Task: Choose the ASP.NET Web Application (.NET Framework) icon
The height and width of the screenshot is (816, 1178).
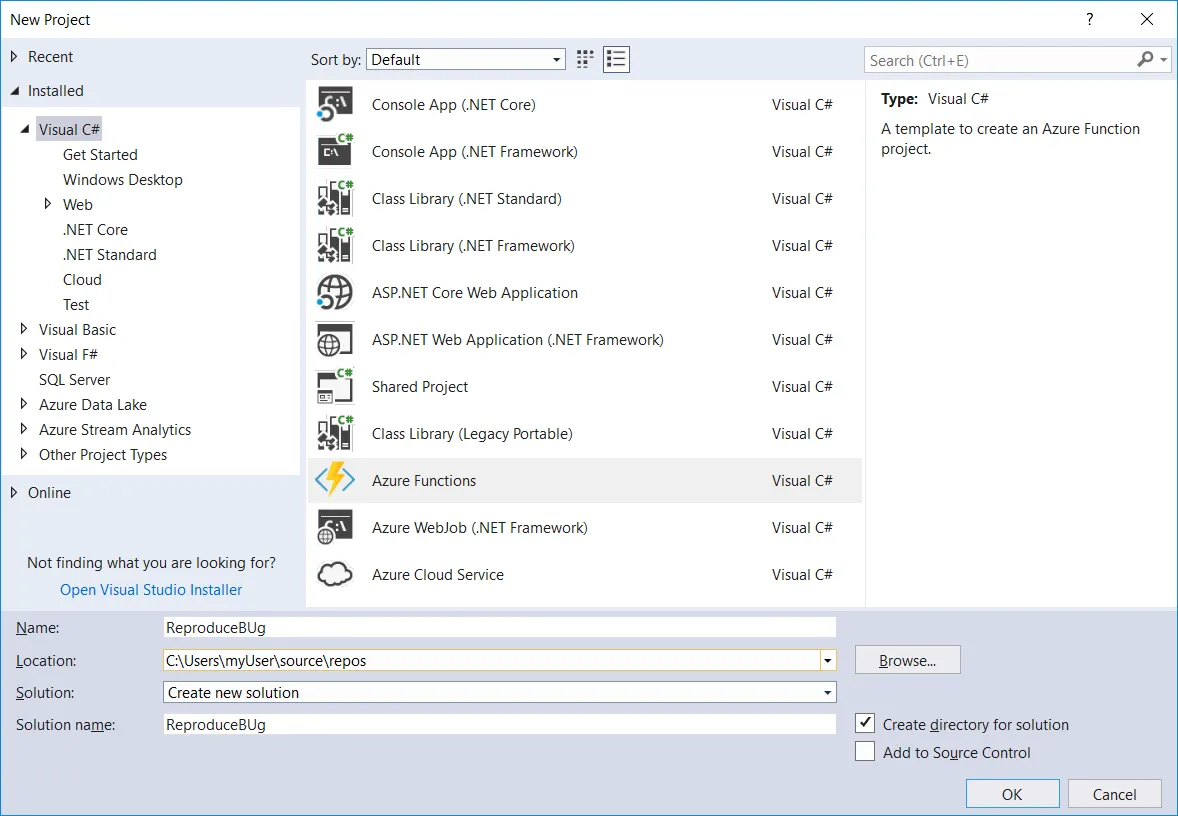Action: [335, 340]
